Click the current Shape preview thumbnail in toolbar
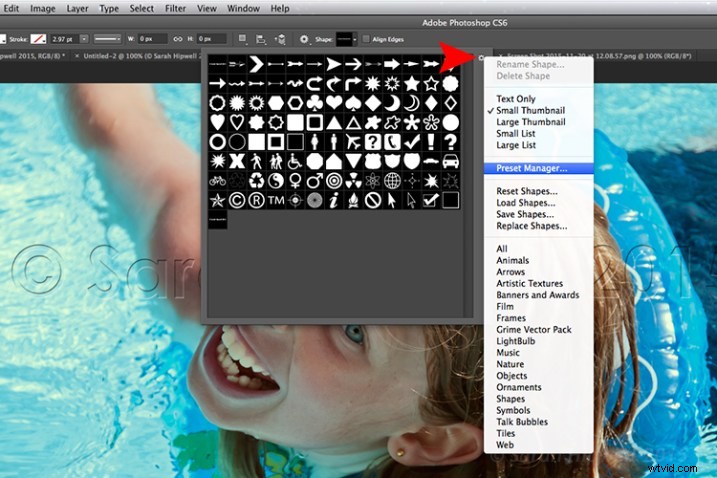This screenshot has height=478, width=717. (344, 39)
